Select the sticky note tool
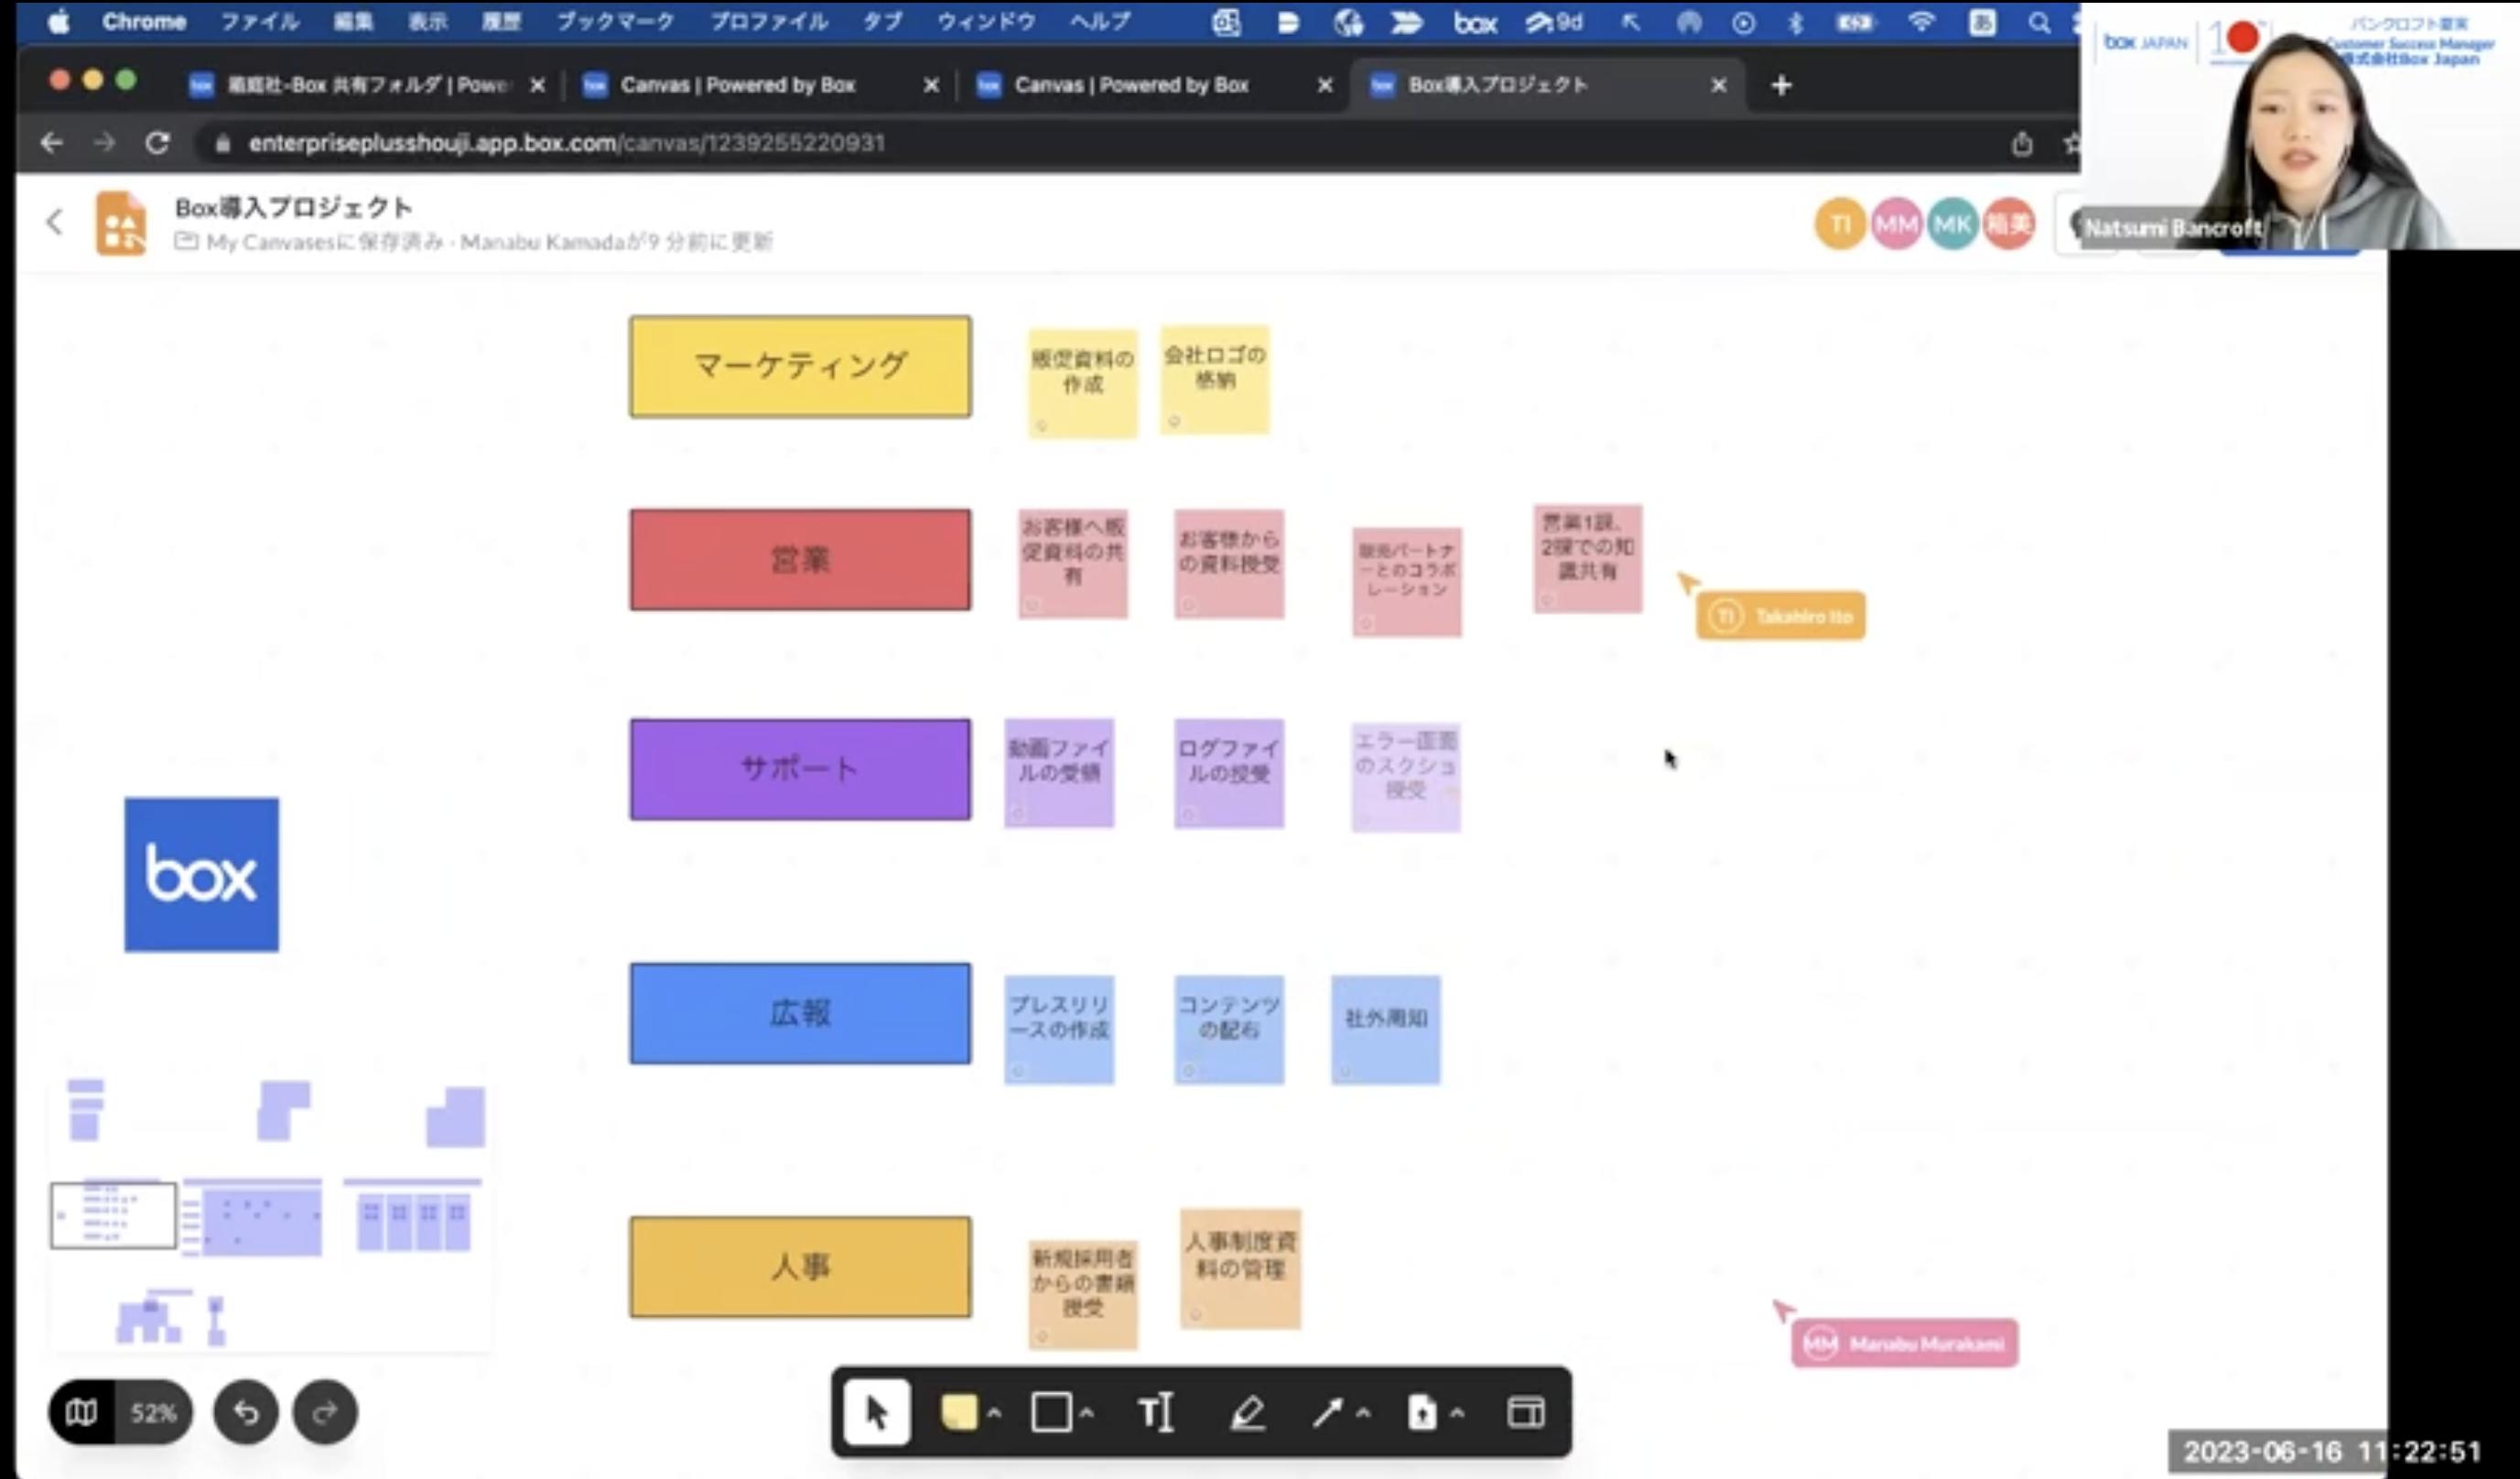The image size is (2520, 1479). 958,1412
